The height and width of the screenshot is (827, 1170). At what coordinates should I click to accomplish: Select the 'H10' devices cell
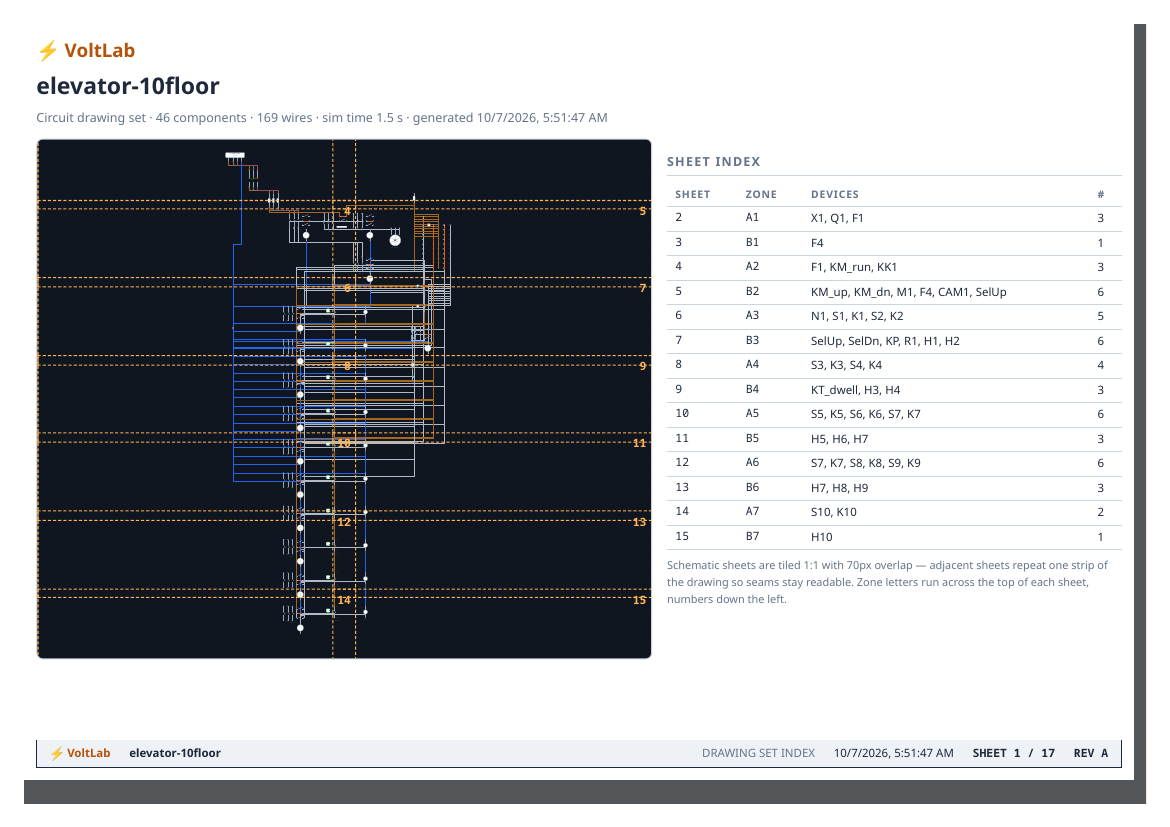(822, 537)
